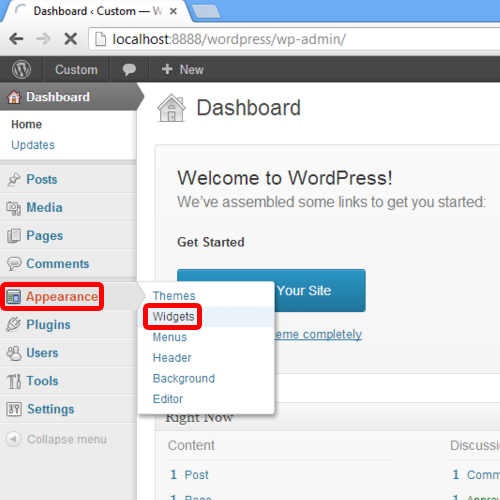
Task: Click the Right Now widget title
Action: 199,418
